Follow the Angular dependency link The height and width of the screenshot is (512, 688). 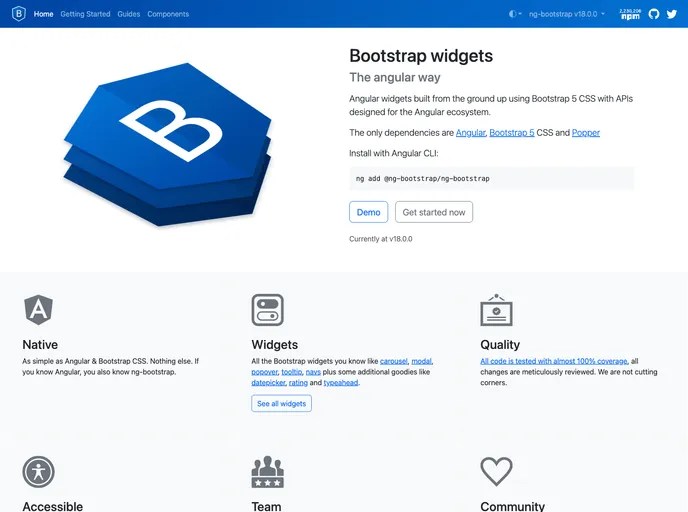tap(470, 133)
